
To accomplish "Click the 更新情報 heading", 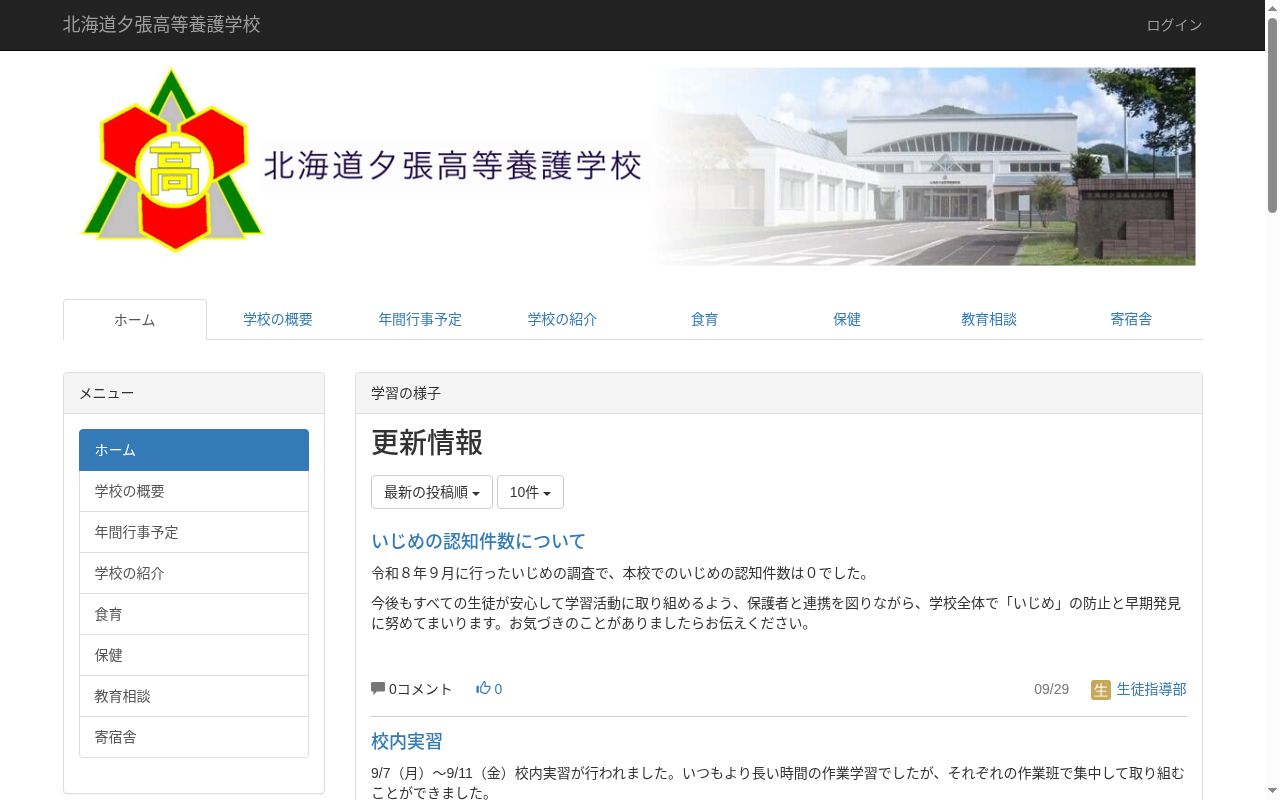I will 427,442.
